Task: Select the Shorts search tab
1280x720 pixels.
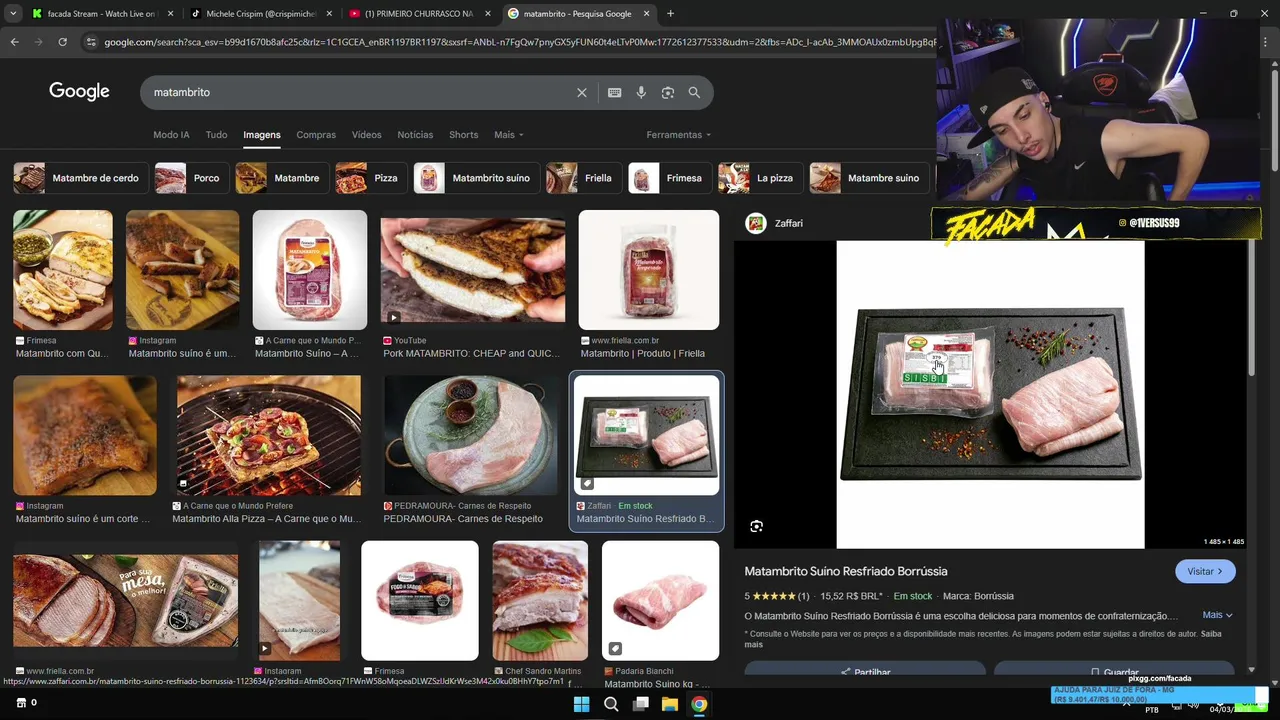Action: pos(463,135)
